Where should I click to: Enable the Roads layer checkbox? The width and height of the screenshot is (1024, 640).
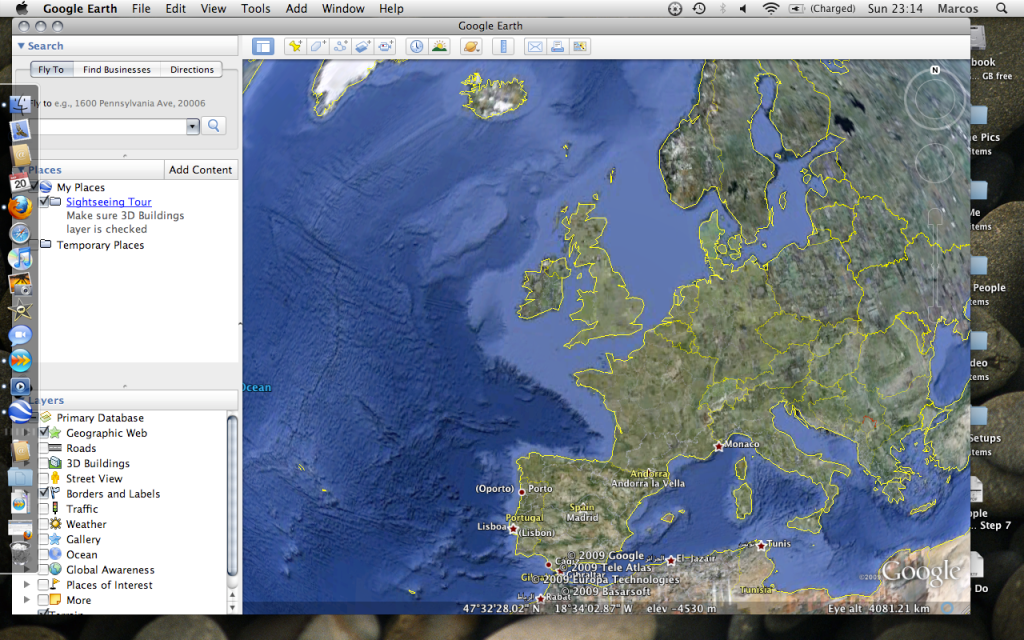click(x=43, y=449)
